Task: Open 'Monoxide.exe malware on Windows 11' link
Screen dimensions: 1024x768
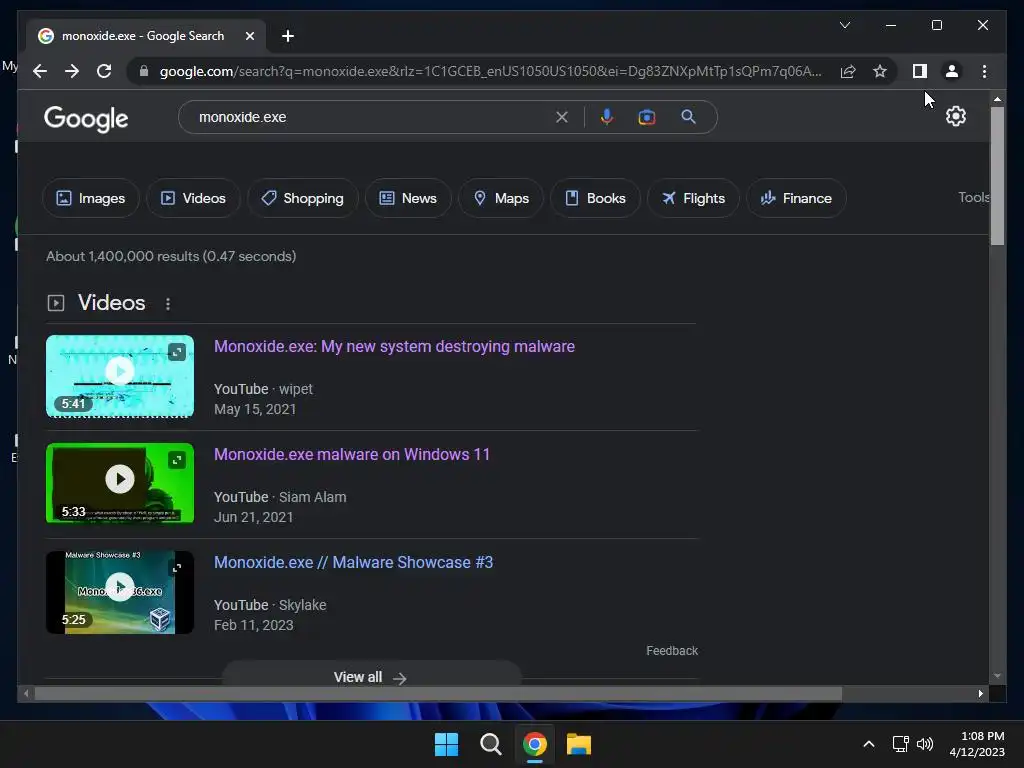Action: click(x=352, y=454)
